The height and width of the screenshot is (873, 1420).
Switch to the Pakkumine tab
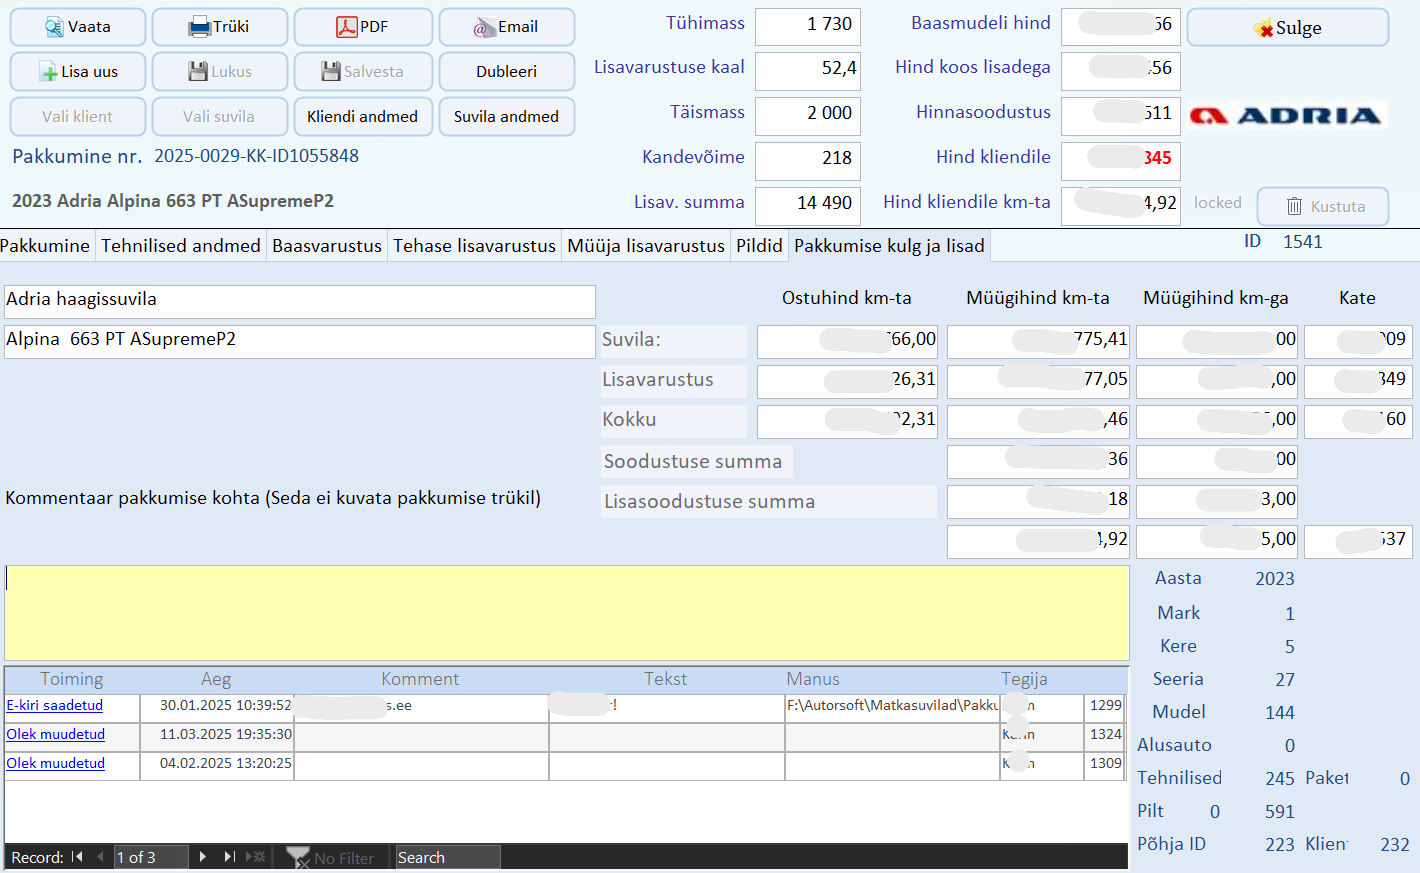point(45,246)
